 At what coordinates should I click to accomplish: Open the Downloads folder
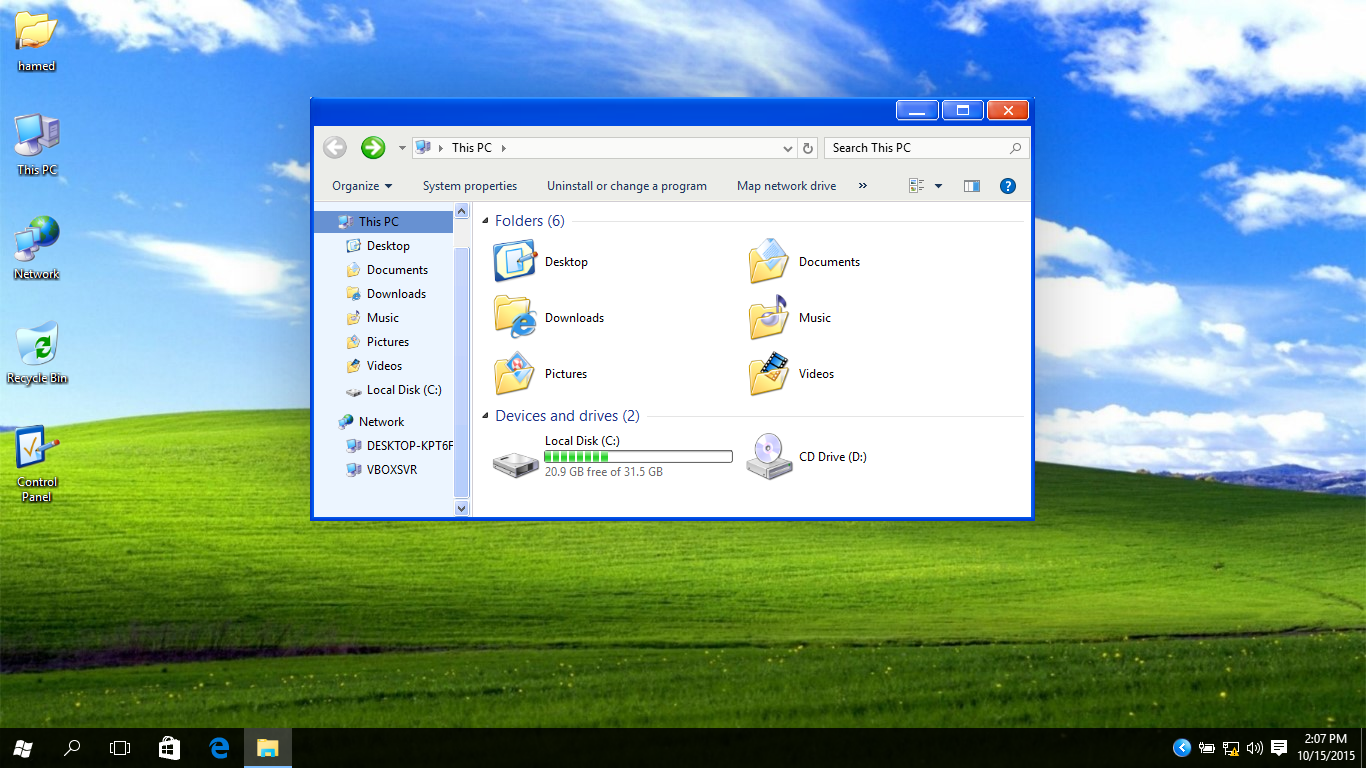574,317
